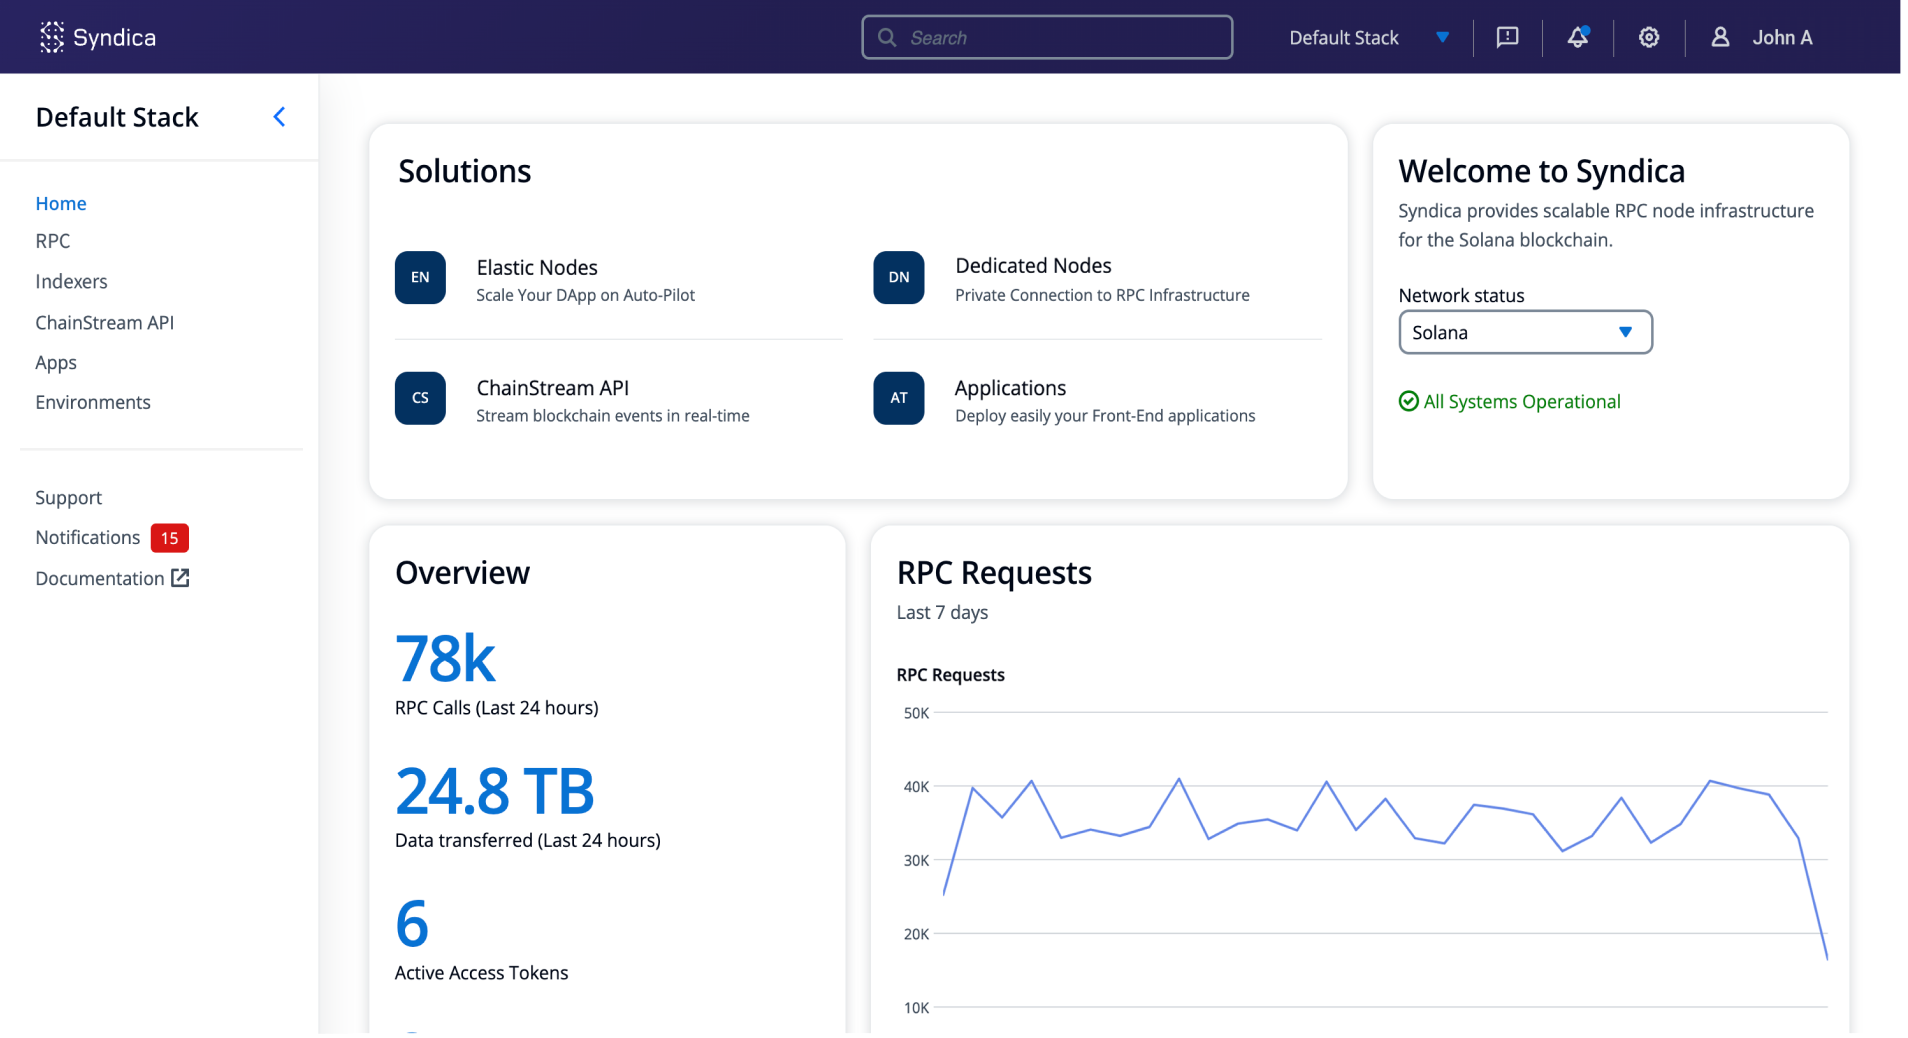
Task: Click into the Search input field
Action: point(1047,37)
